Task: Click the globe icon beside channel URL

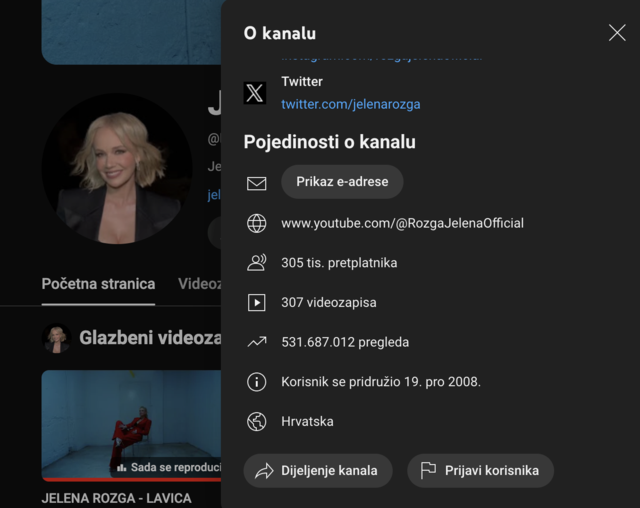Action: (x=256, y=223)
